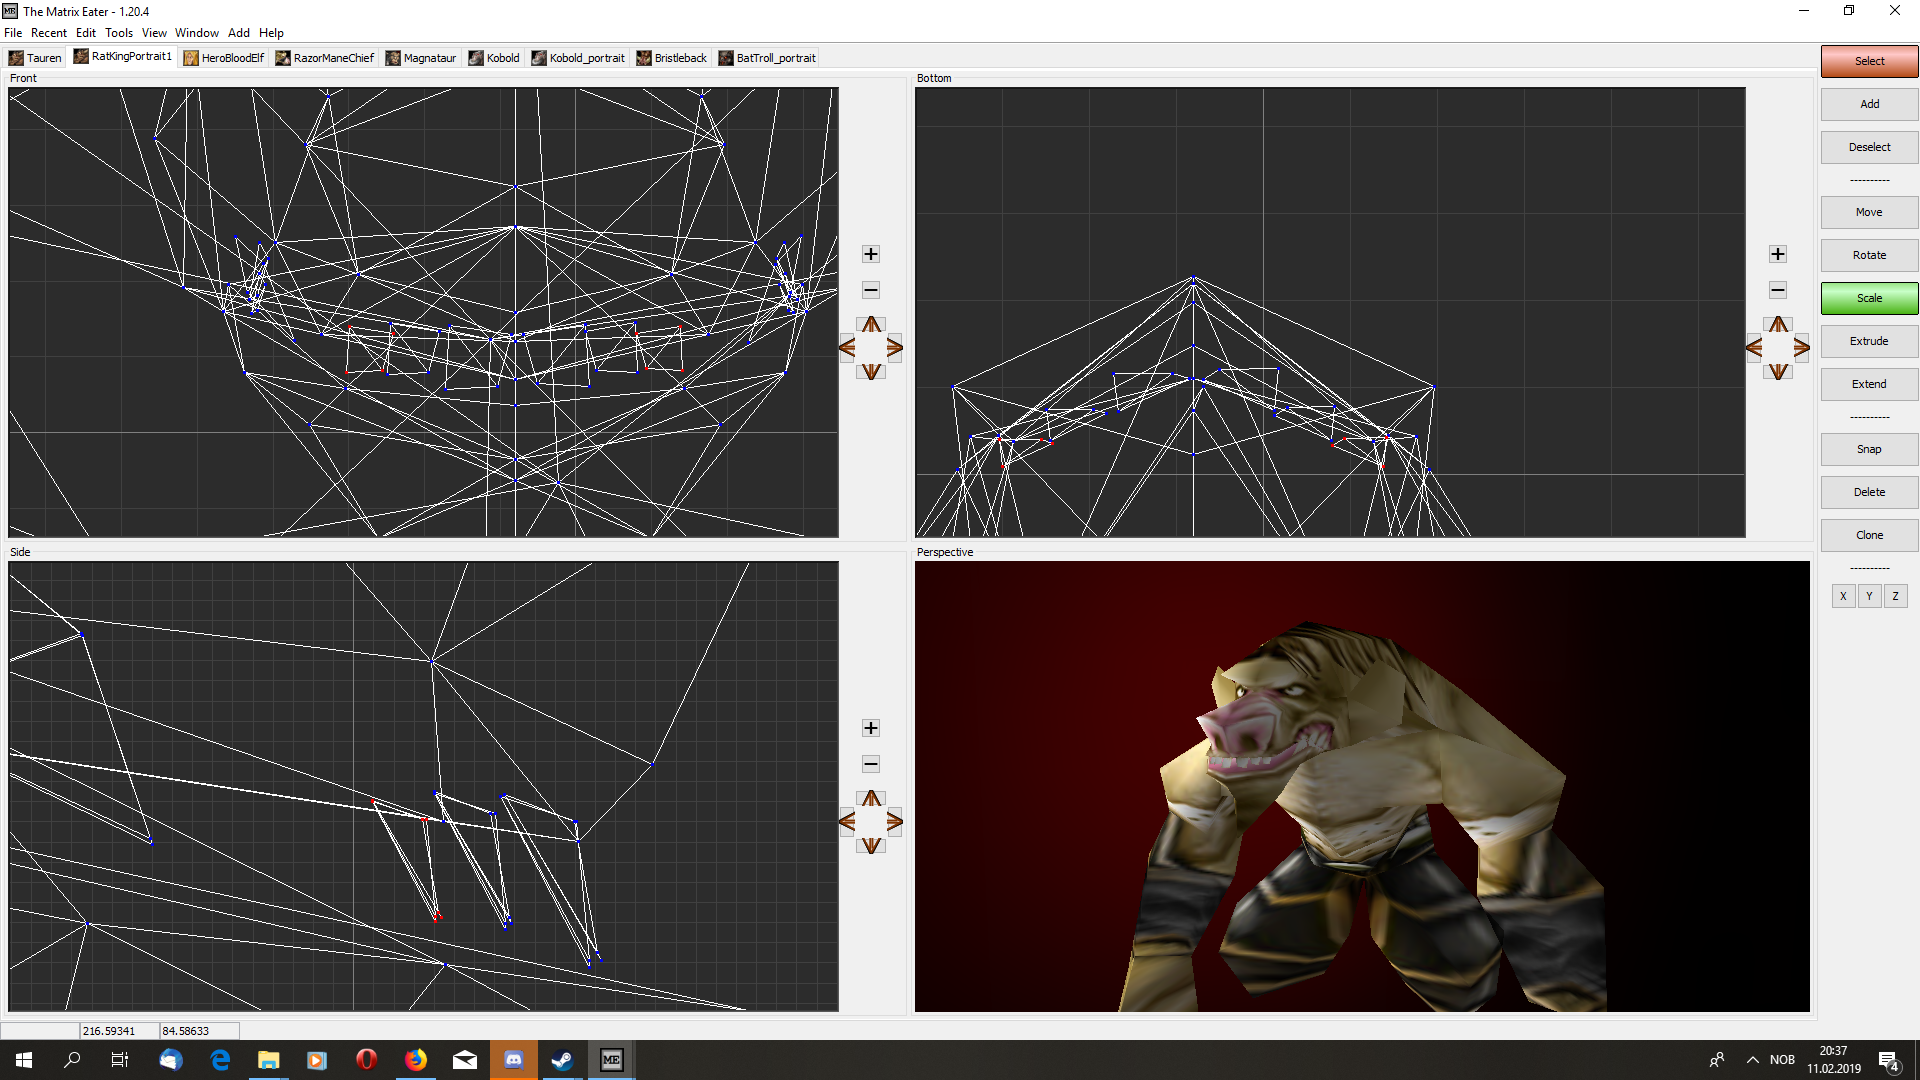Screen dimensions: 1920x1080
Task: Switch to the Kobold_portrait tab
Action: [x=578, y=58]
